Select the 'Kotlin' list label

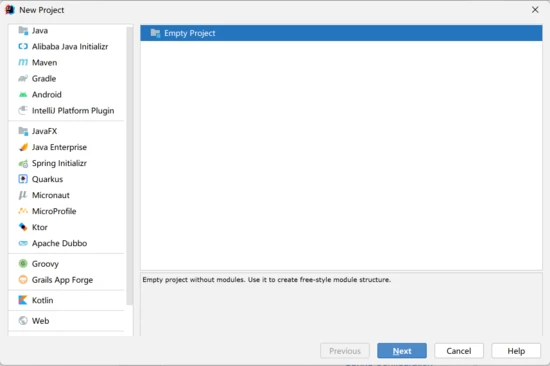click(42, 300)
